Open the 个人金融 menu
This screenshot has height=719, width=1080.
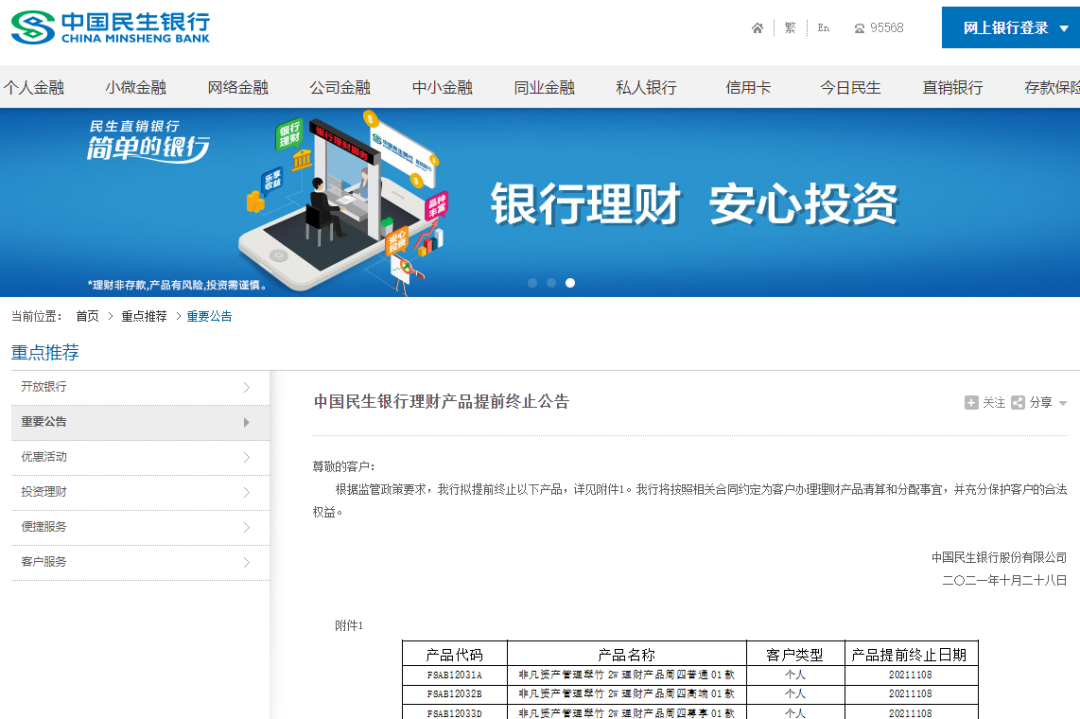click(33, 87)
